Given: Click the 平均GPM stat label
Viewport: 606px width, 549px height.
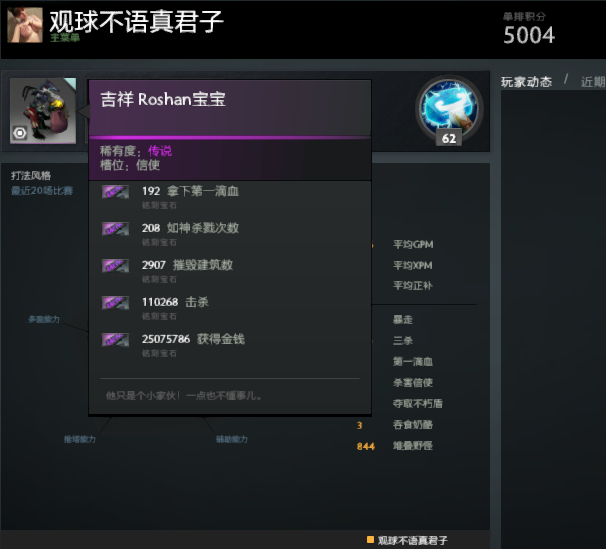Looking at the screenshot, I should [413, 245].
